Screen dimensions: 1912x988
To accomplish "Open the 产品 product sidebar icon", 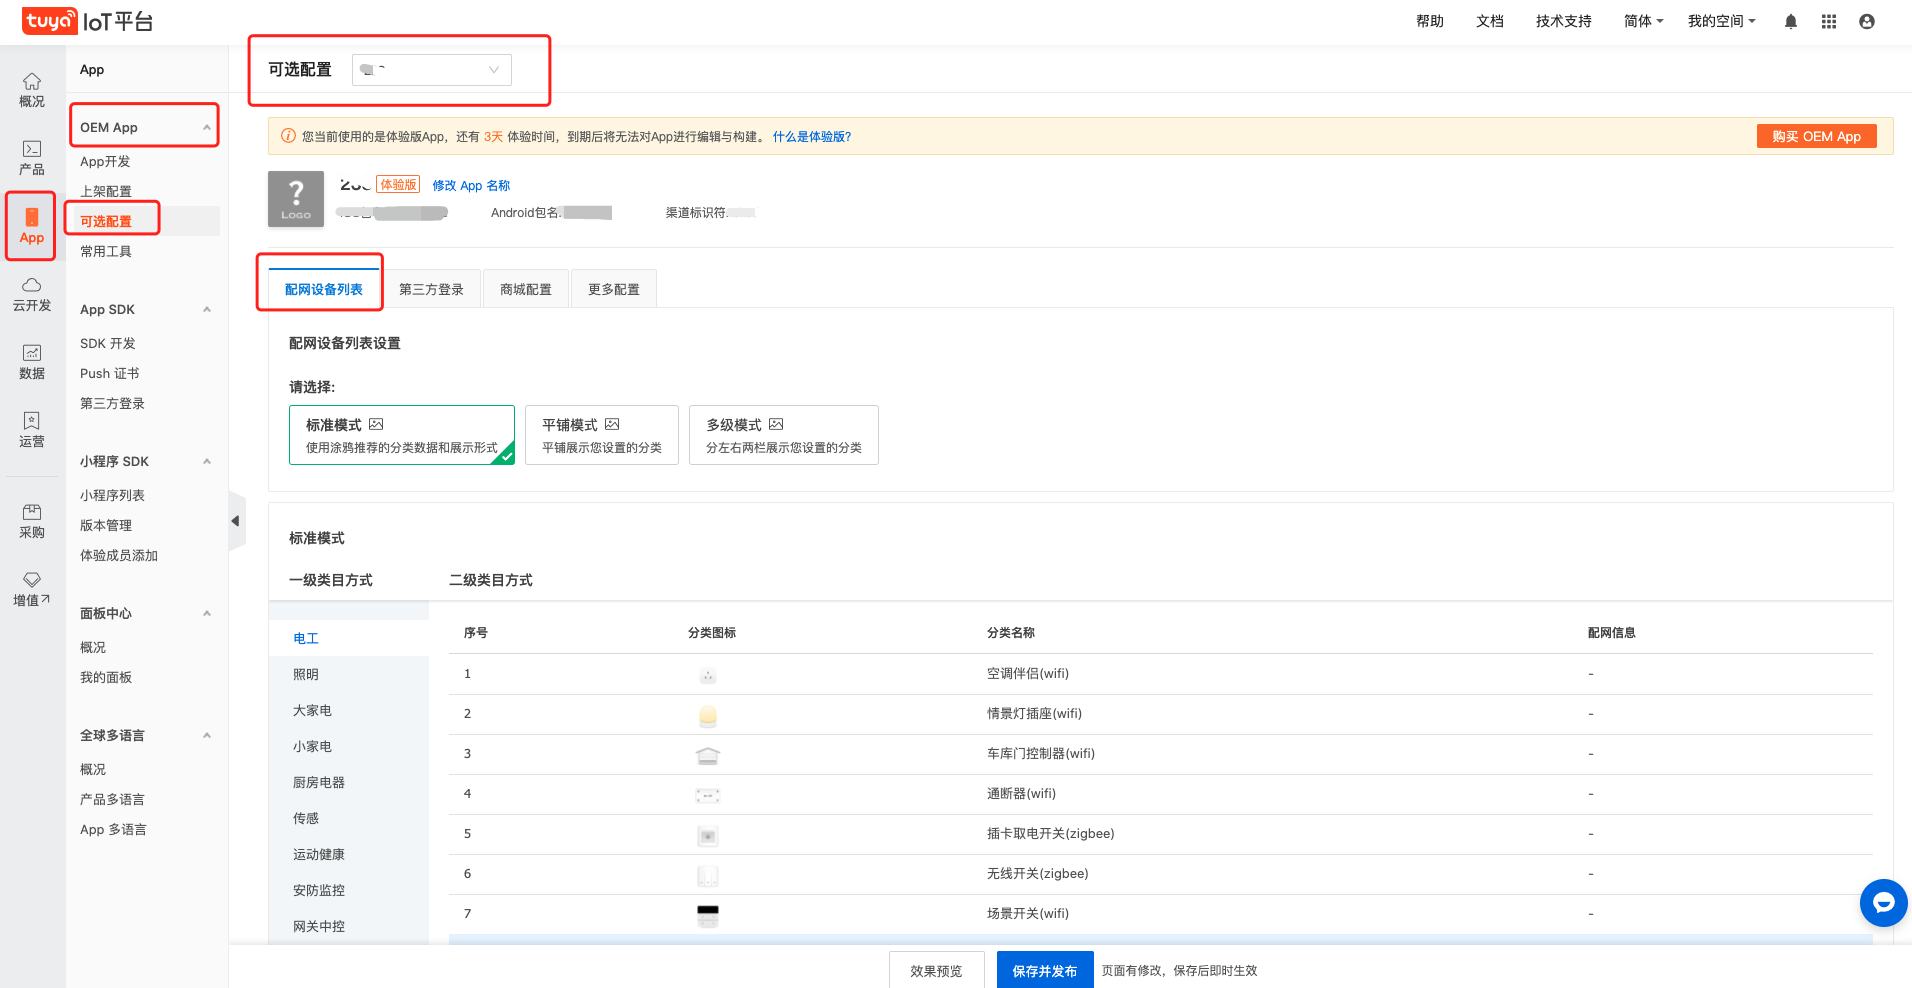I will (32, 158).
